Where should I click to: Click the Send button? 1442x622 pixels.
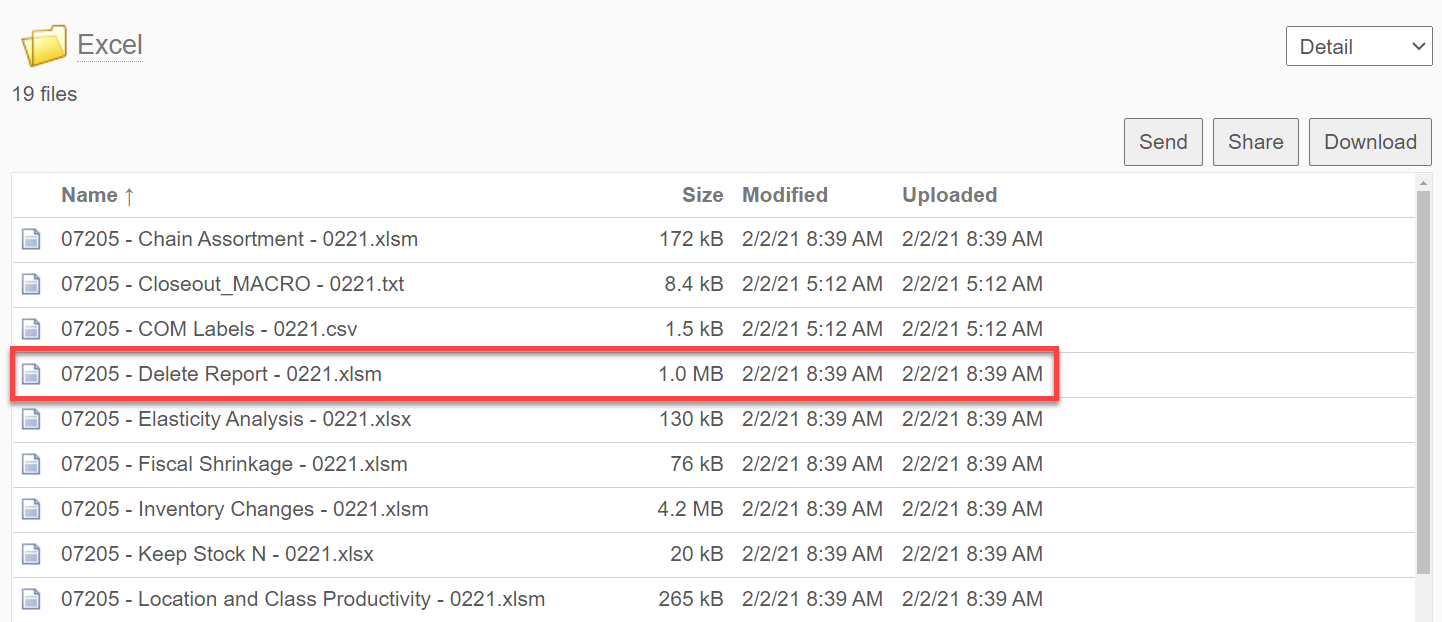click(x=1163, y=141)
